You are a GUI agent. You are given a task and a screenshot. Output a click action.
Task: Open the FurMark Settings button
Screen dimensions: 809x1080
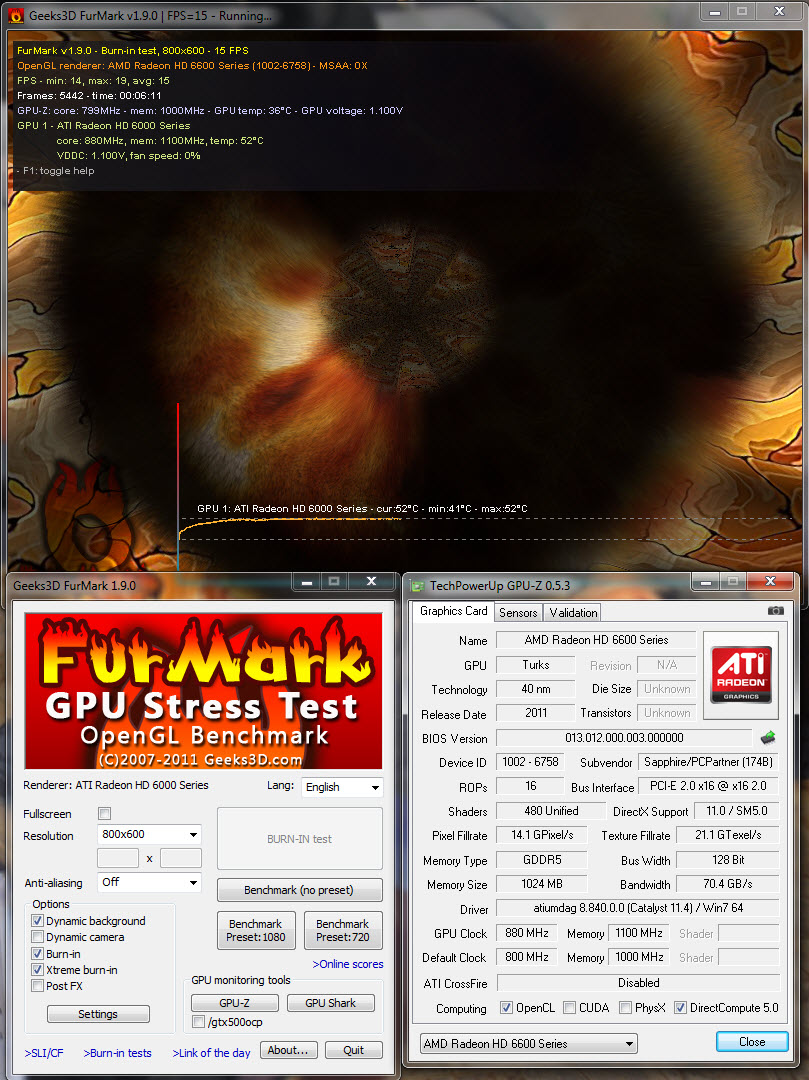(98, 1014)
